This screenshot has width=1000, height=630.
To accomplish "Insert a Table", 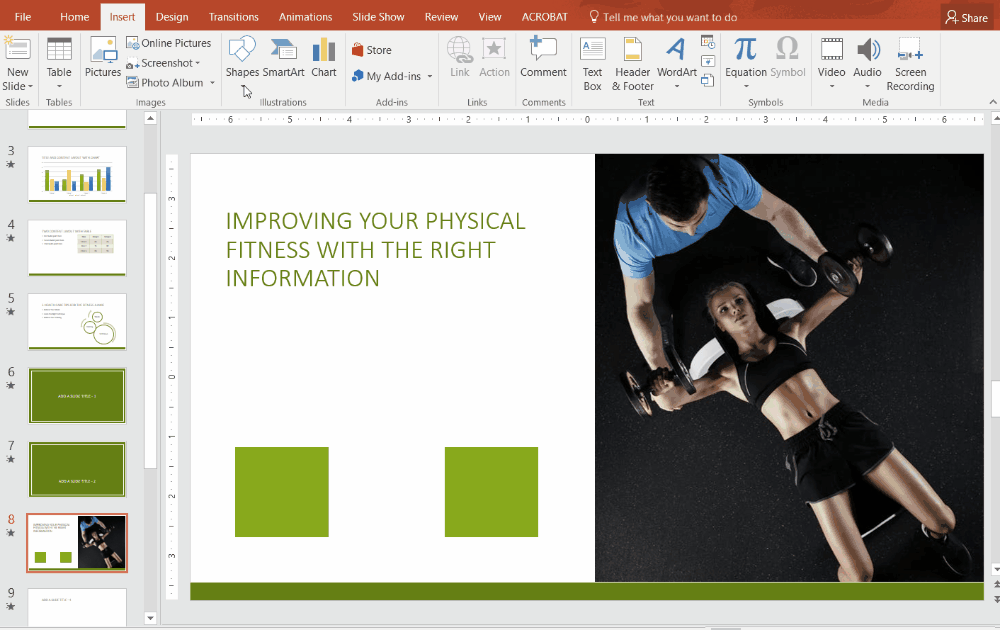I will [58, 60].
